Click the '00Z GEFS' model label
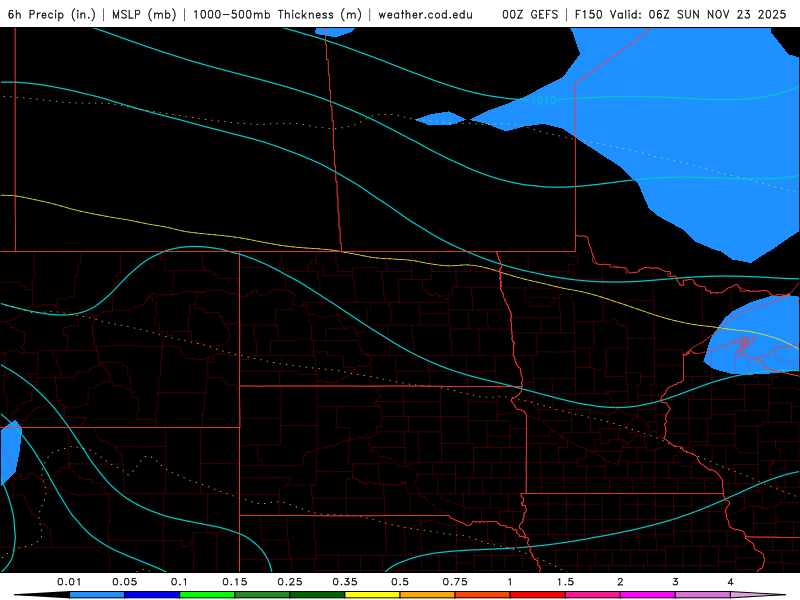 [x=530, y=14]
